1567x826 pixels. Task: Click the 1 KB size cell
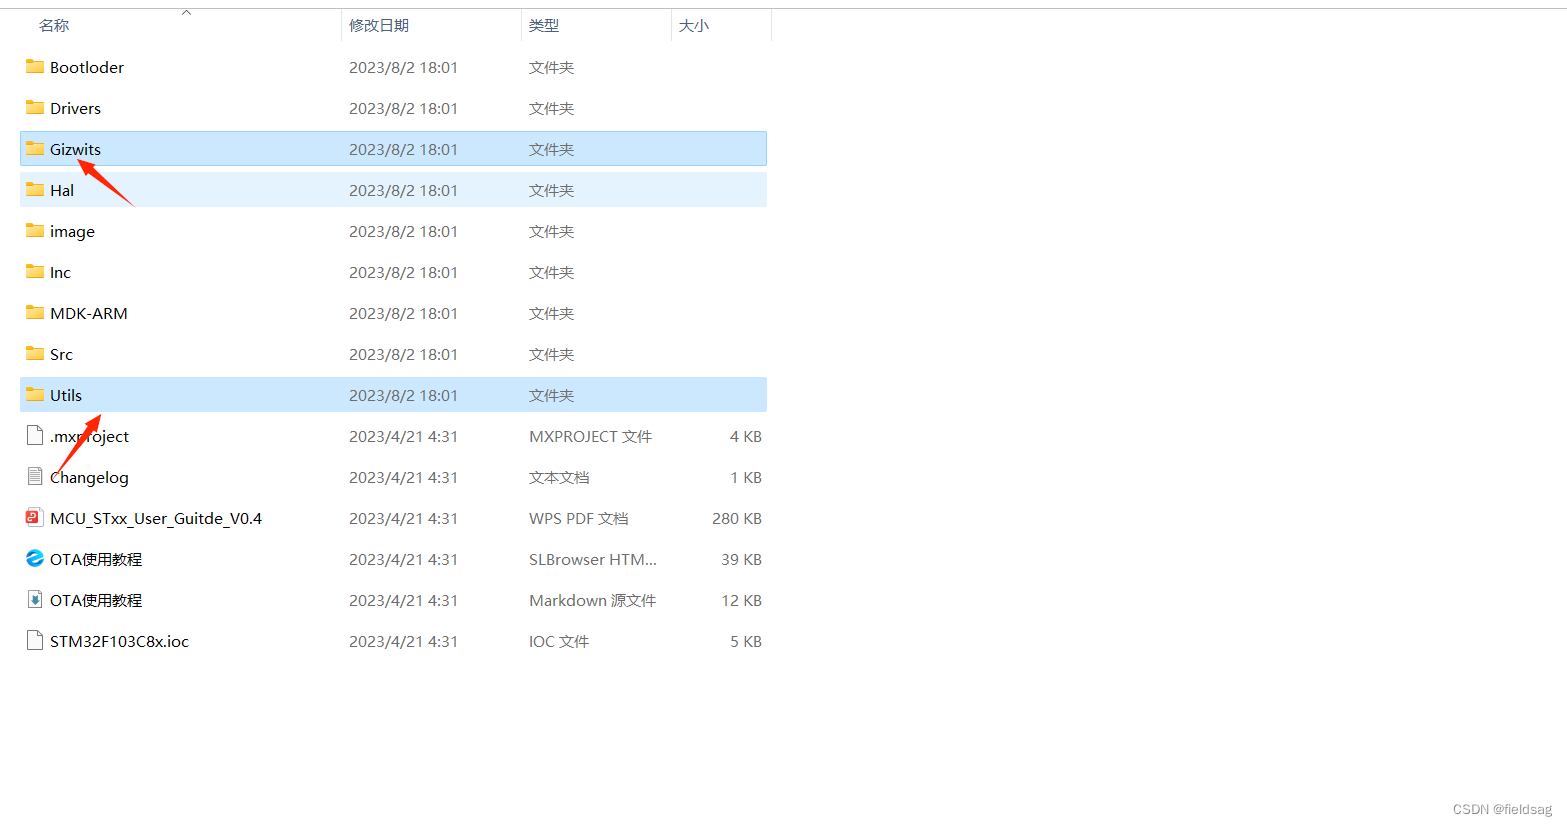point(746,477)
